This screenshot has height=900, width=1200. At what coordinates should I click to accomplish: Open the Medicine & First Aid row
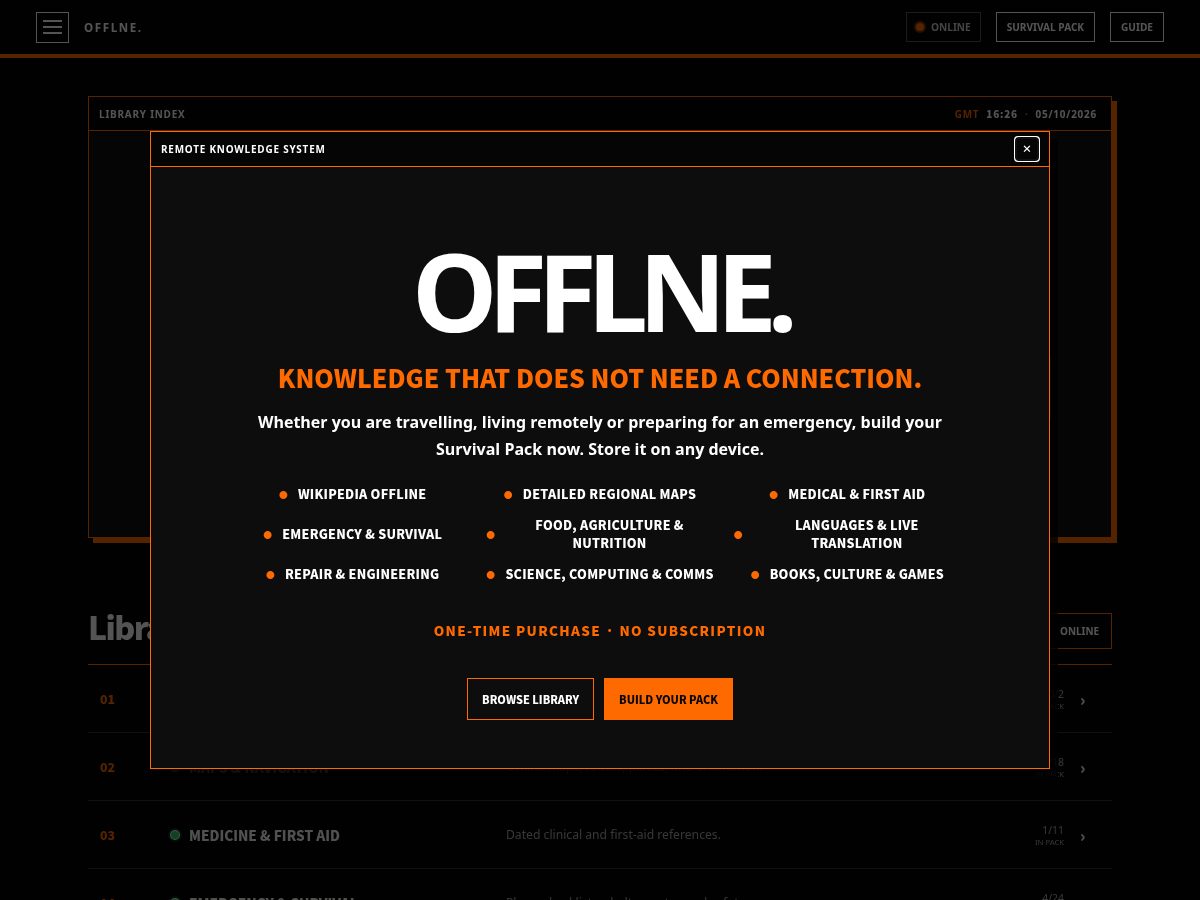(600, 835)
